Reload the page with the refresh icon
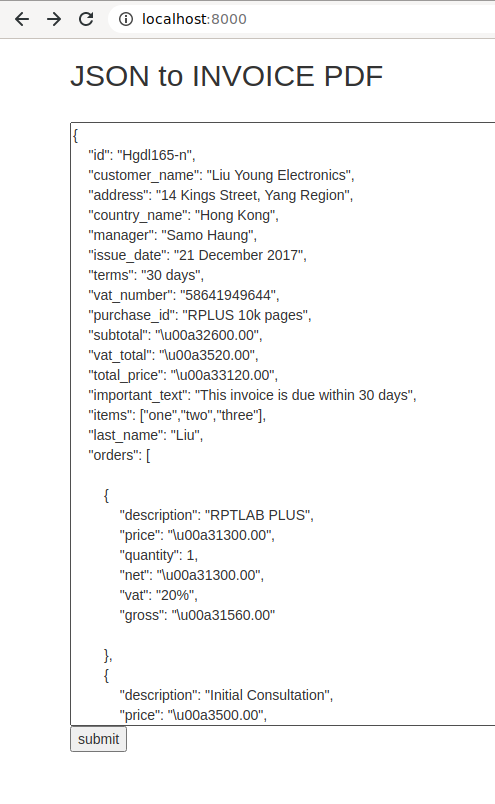The image size is (495, 804). point(86,19)
